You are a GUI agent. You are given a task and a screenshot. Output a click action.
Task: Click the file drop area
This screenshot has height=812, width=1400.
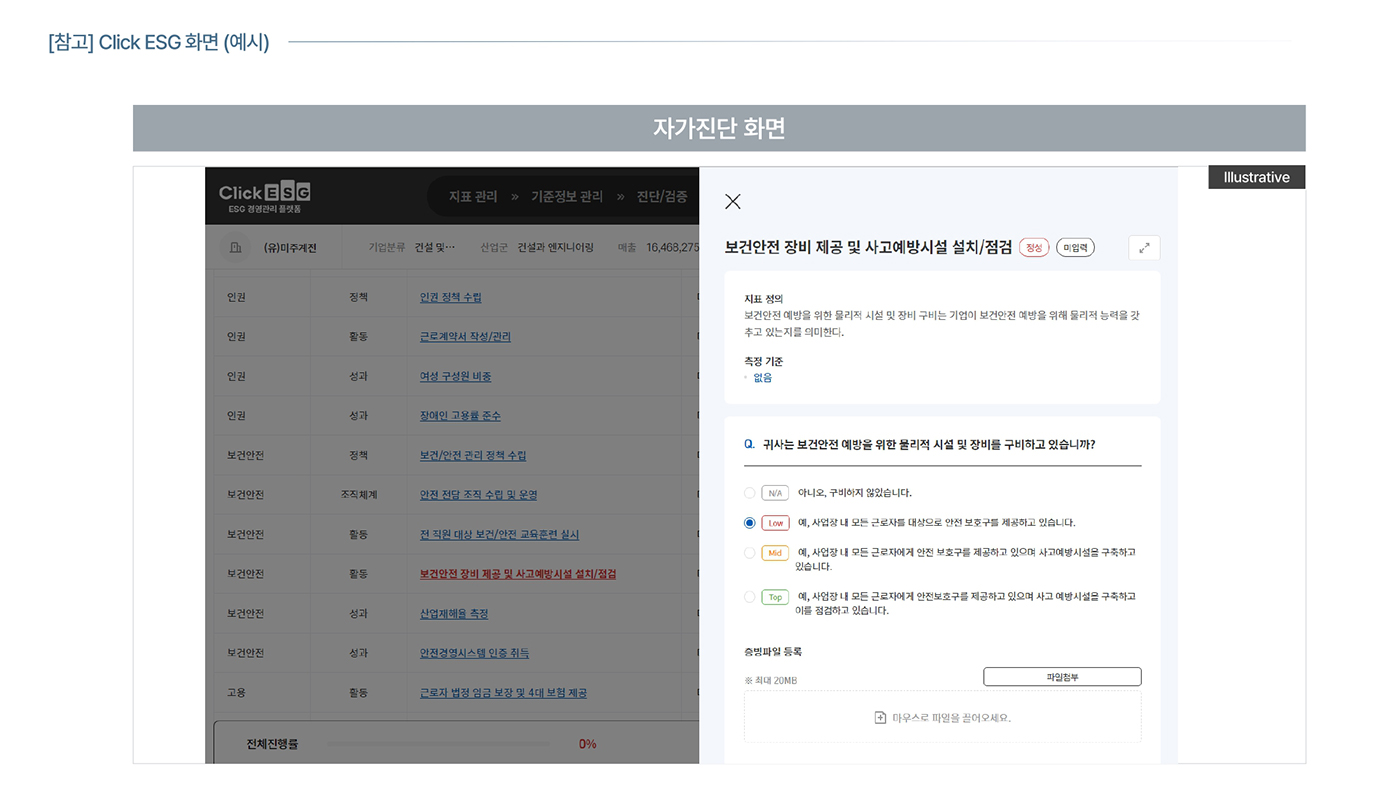pyautogui.click(x=942, y=717)
